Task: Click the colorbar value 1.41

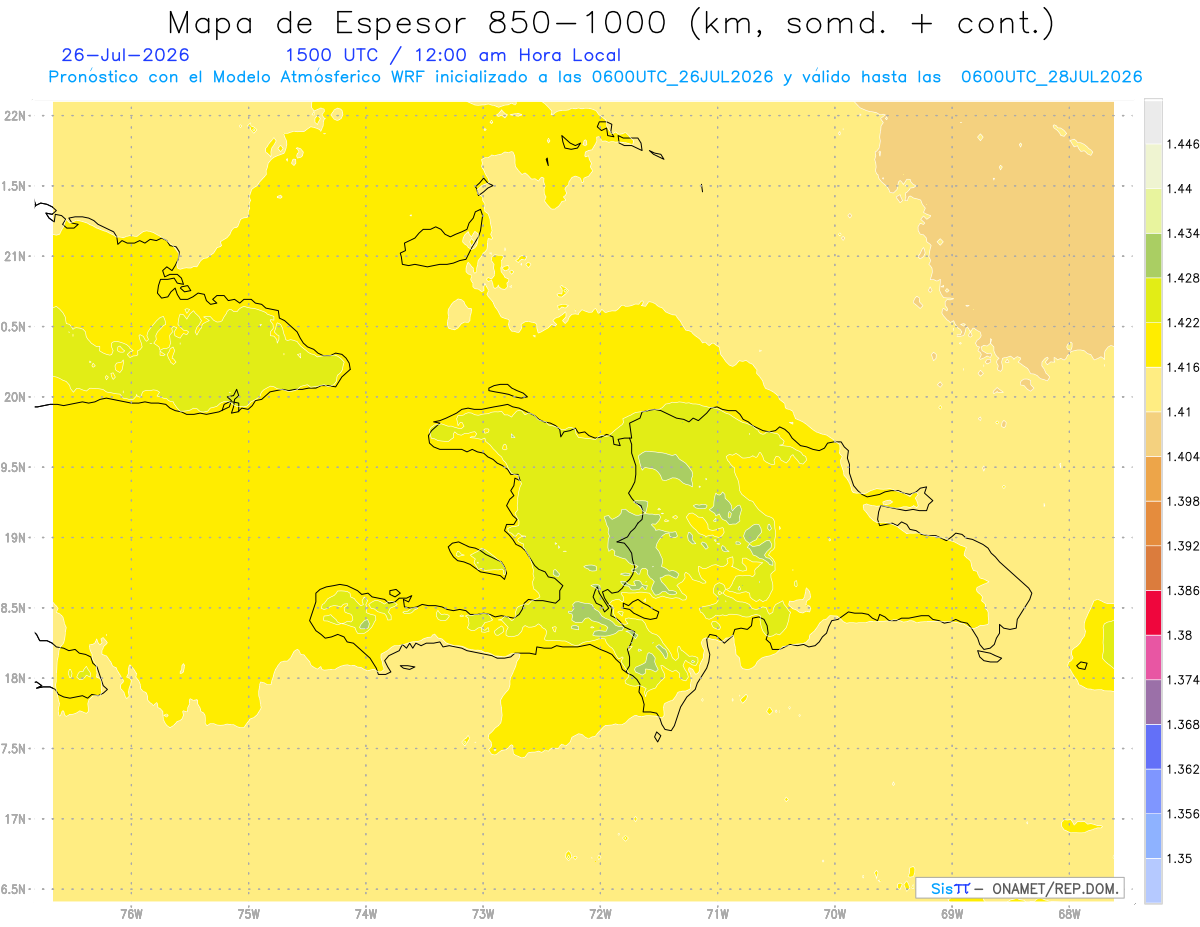Action: tap(1180, 411)
